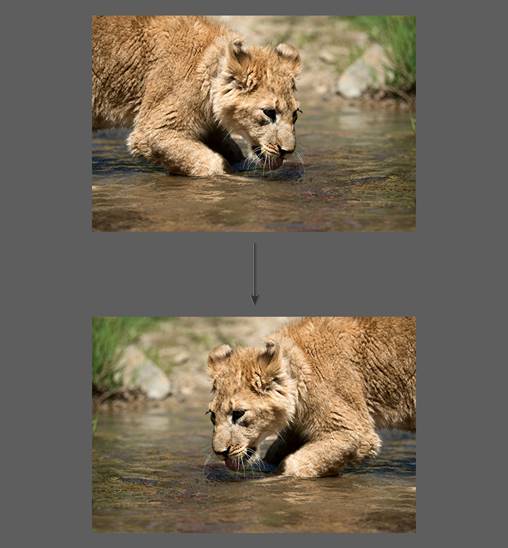Image resolution: width=508 pixels, height=548 pixels.
Task: Click the green grass in the bottom photo
Action: [x=114, y=348]
